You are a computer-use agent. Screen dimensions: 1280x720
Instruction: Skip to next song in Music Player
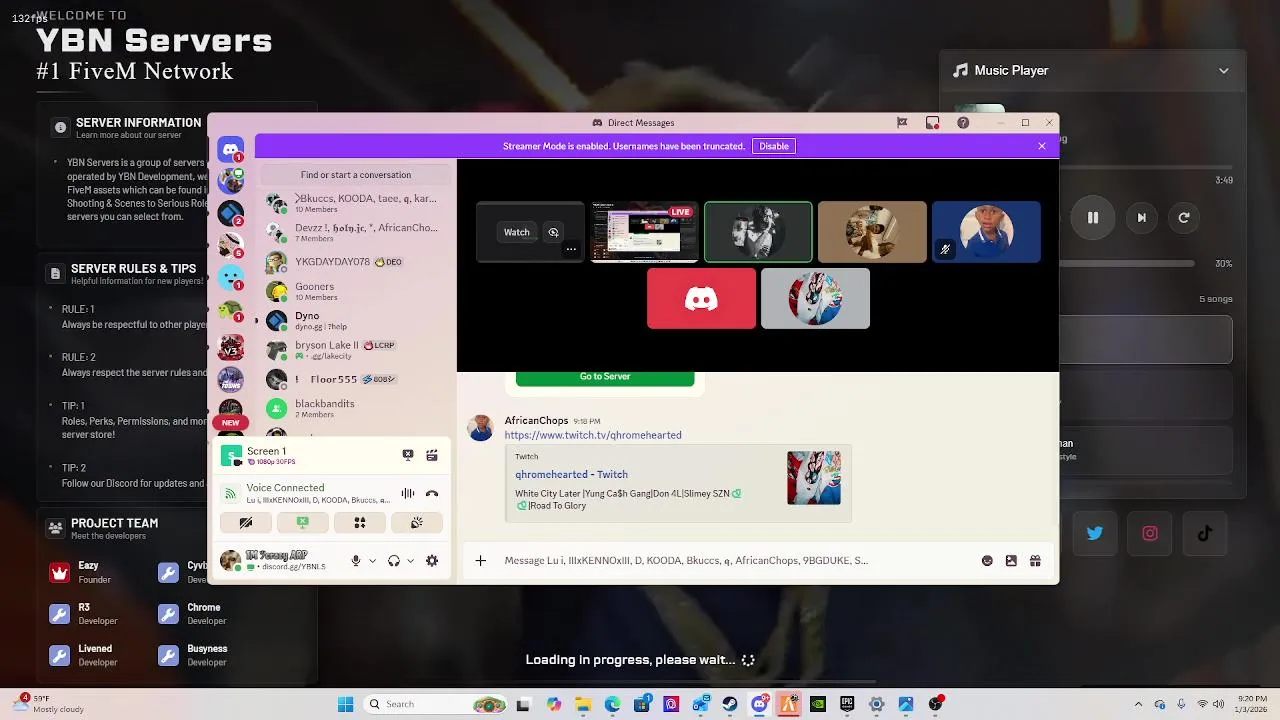(x=1141, y=218)
